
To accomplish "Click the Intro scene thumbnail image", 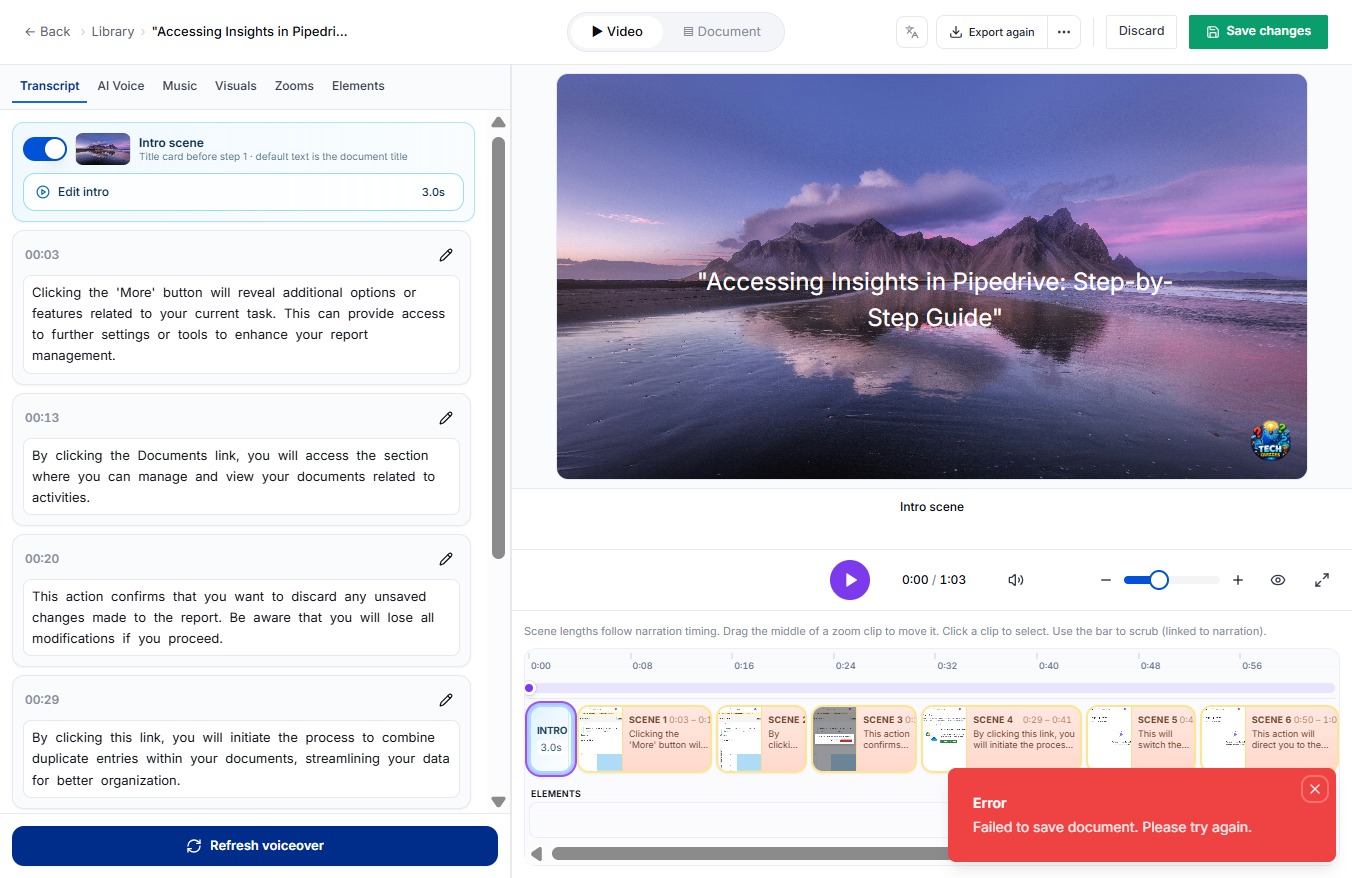I will [x=103, y=149].
